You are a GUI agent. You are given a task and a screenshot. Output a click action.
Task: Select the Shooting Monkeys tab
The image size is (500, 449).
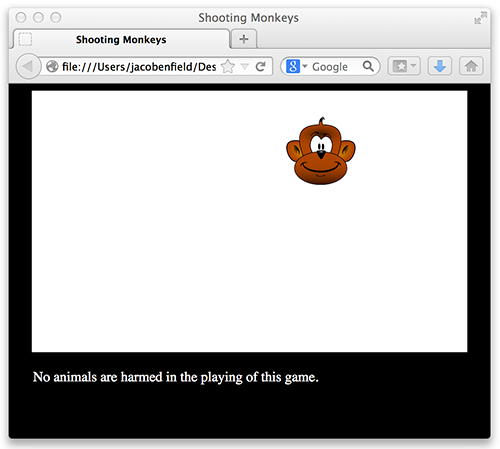121,39
